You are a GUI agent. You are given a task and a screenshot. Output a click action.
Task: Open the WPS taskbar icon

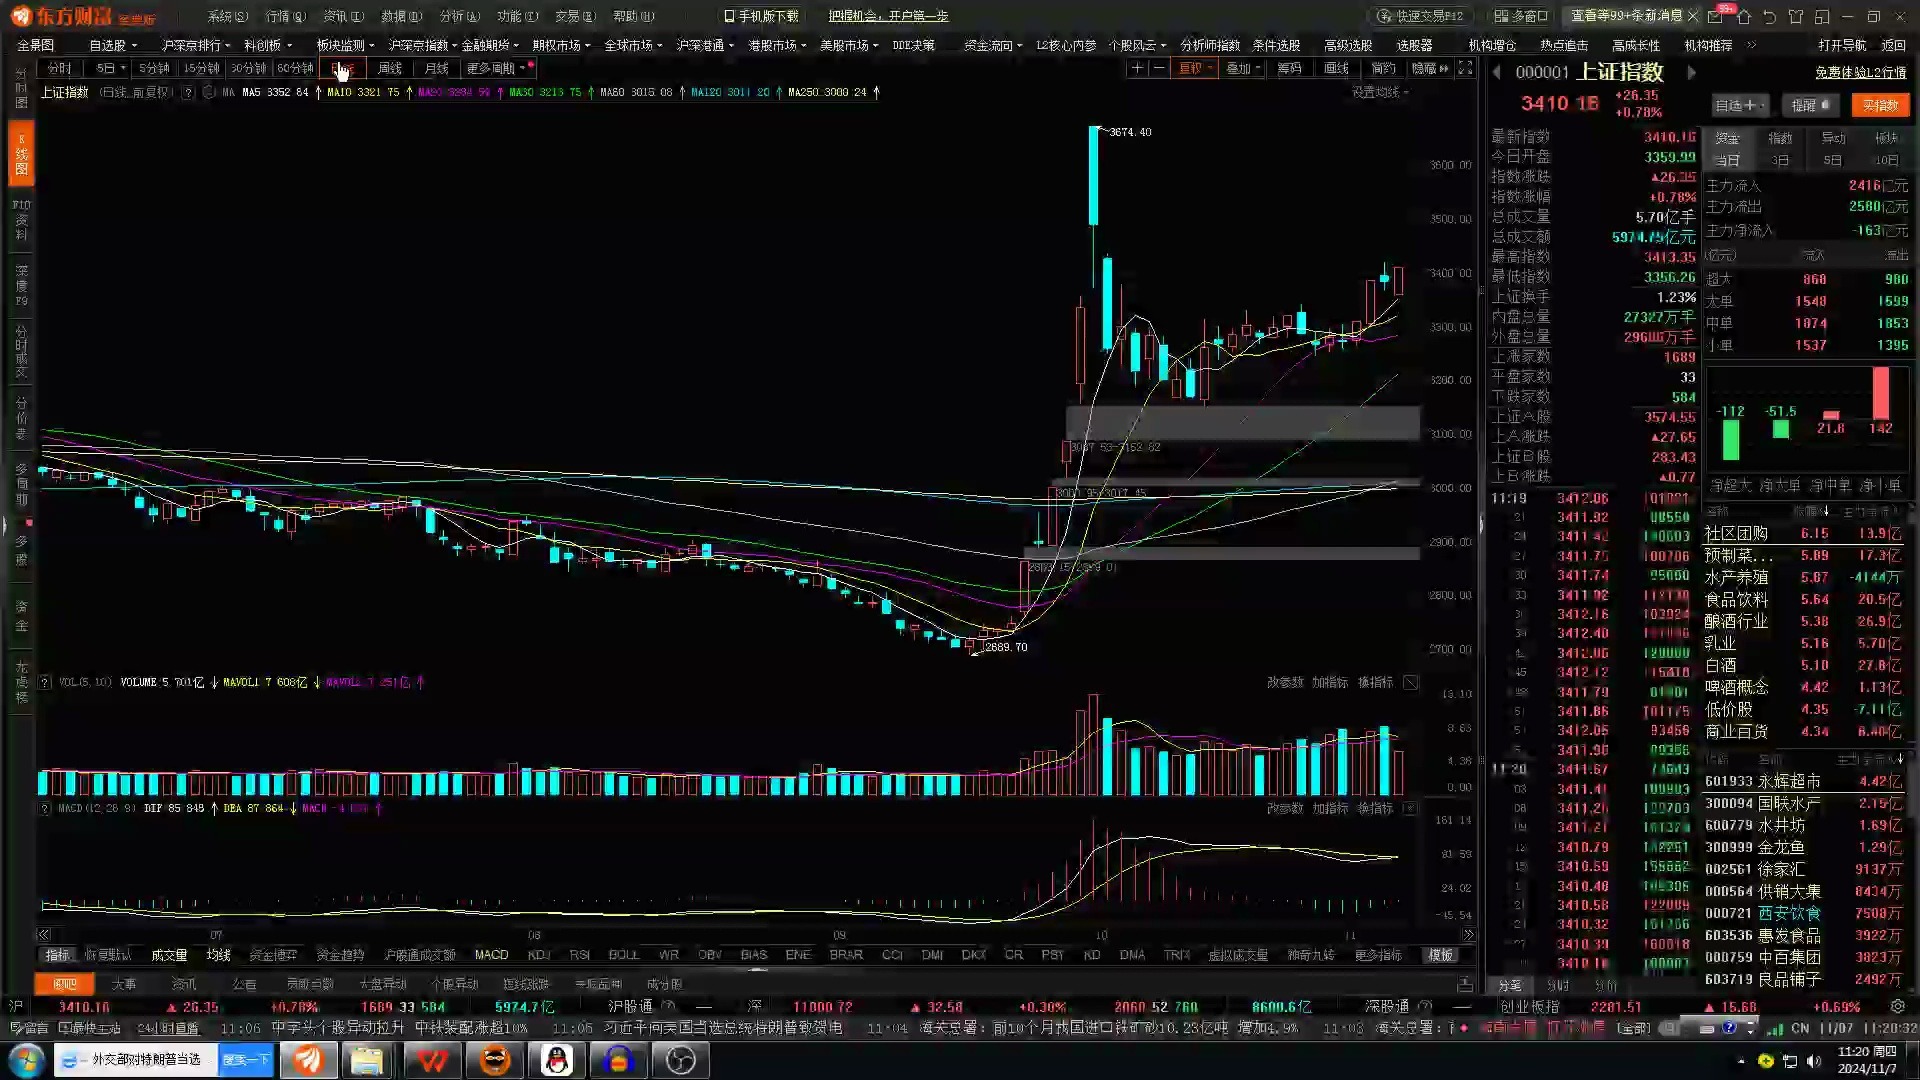(432, 1060)
